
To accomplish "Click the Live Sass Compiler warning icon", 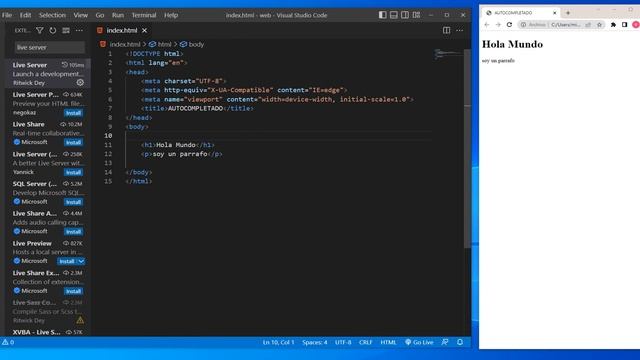I will pos(80,320).
